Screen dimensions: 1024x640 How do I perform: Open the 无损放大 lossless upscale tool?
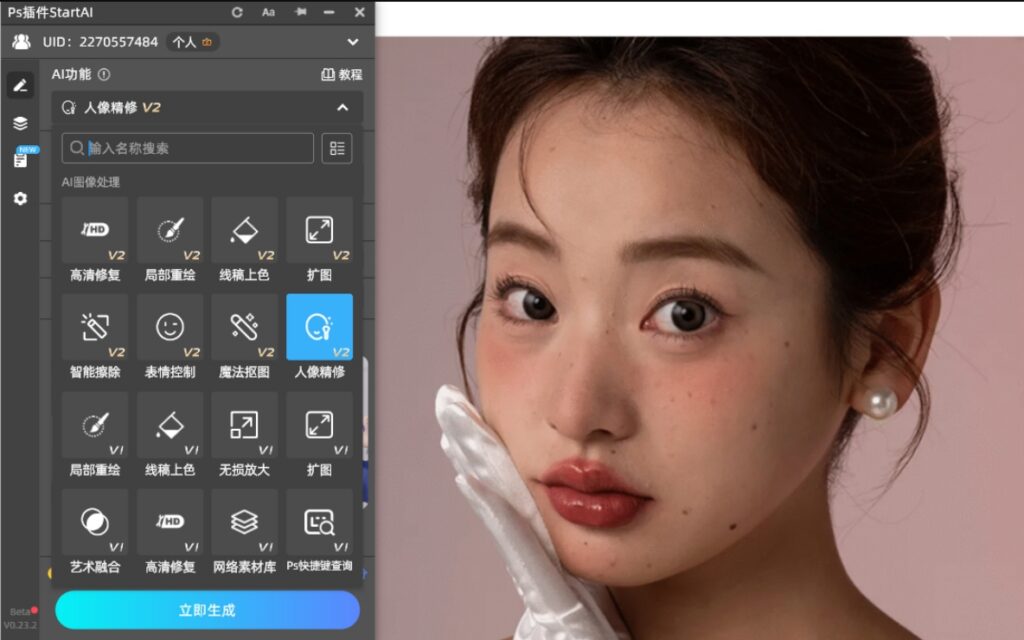click(245, 424)
